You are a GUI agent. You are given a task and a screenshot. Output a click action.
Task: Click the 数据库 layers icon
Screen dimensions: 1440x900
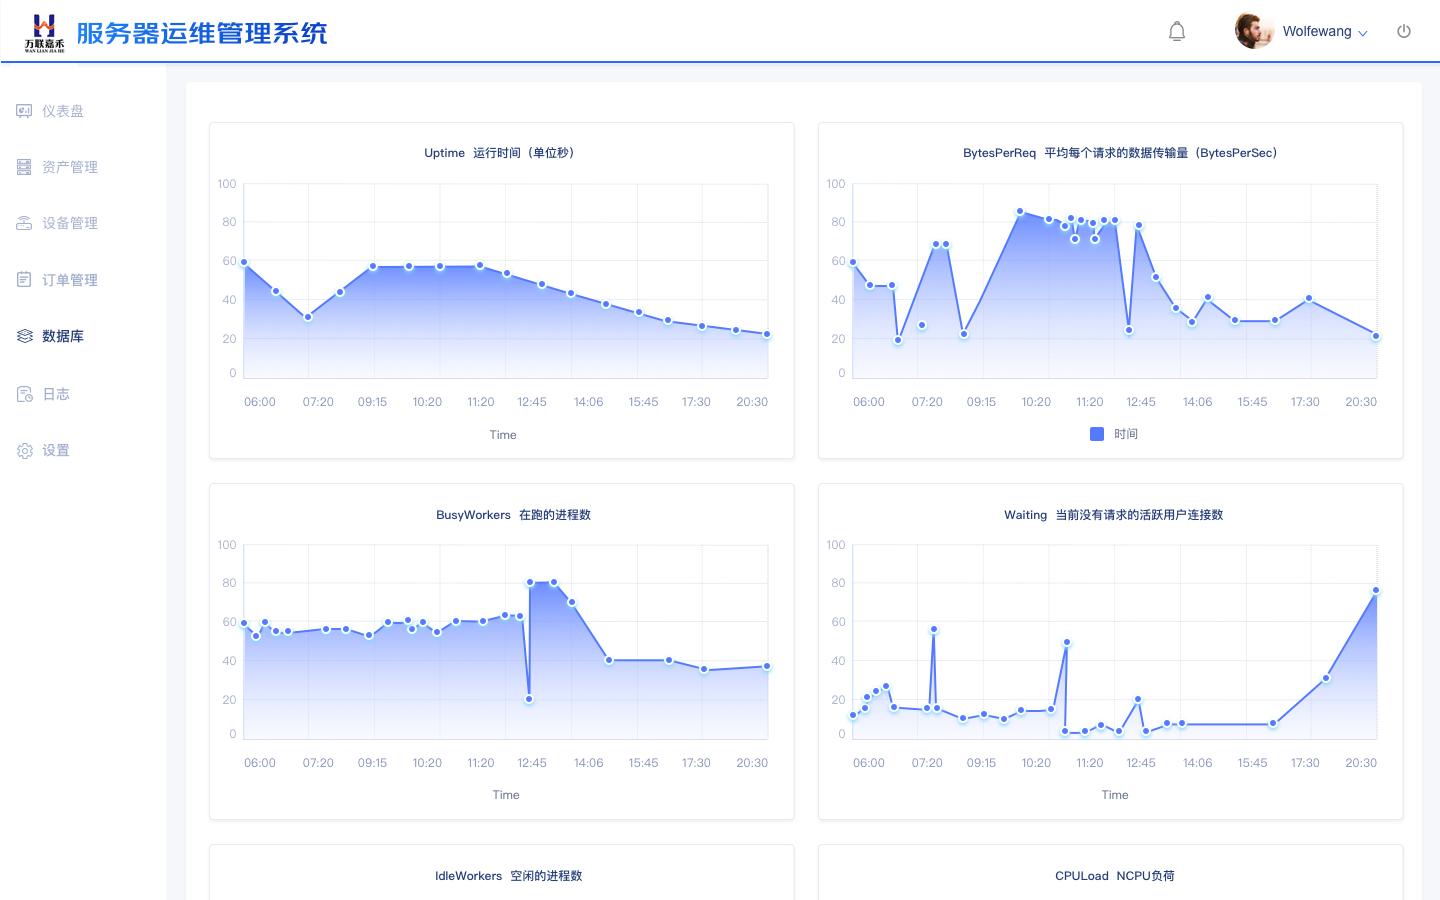(x=25, y=336)
